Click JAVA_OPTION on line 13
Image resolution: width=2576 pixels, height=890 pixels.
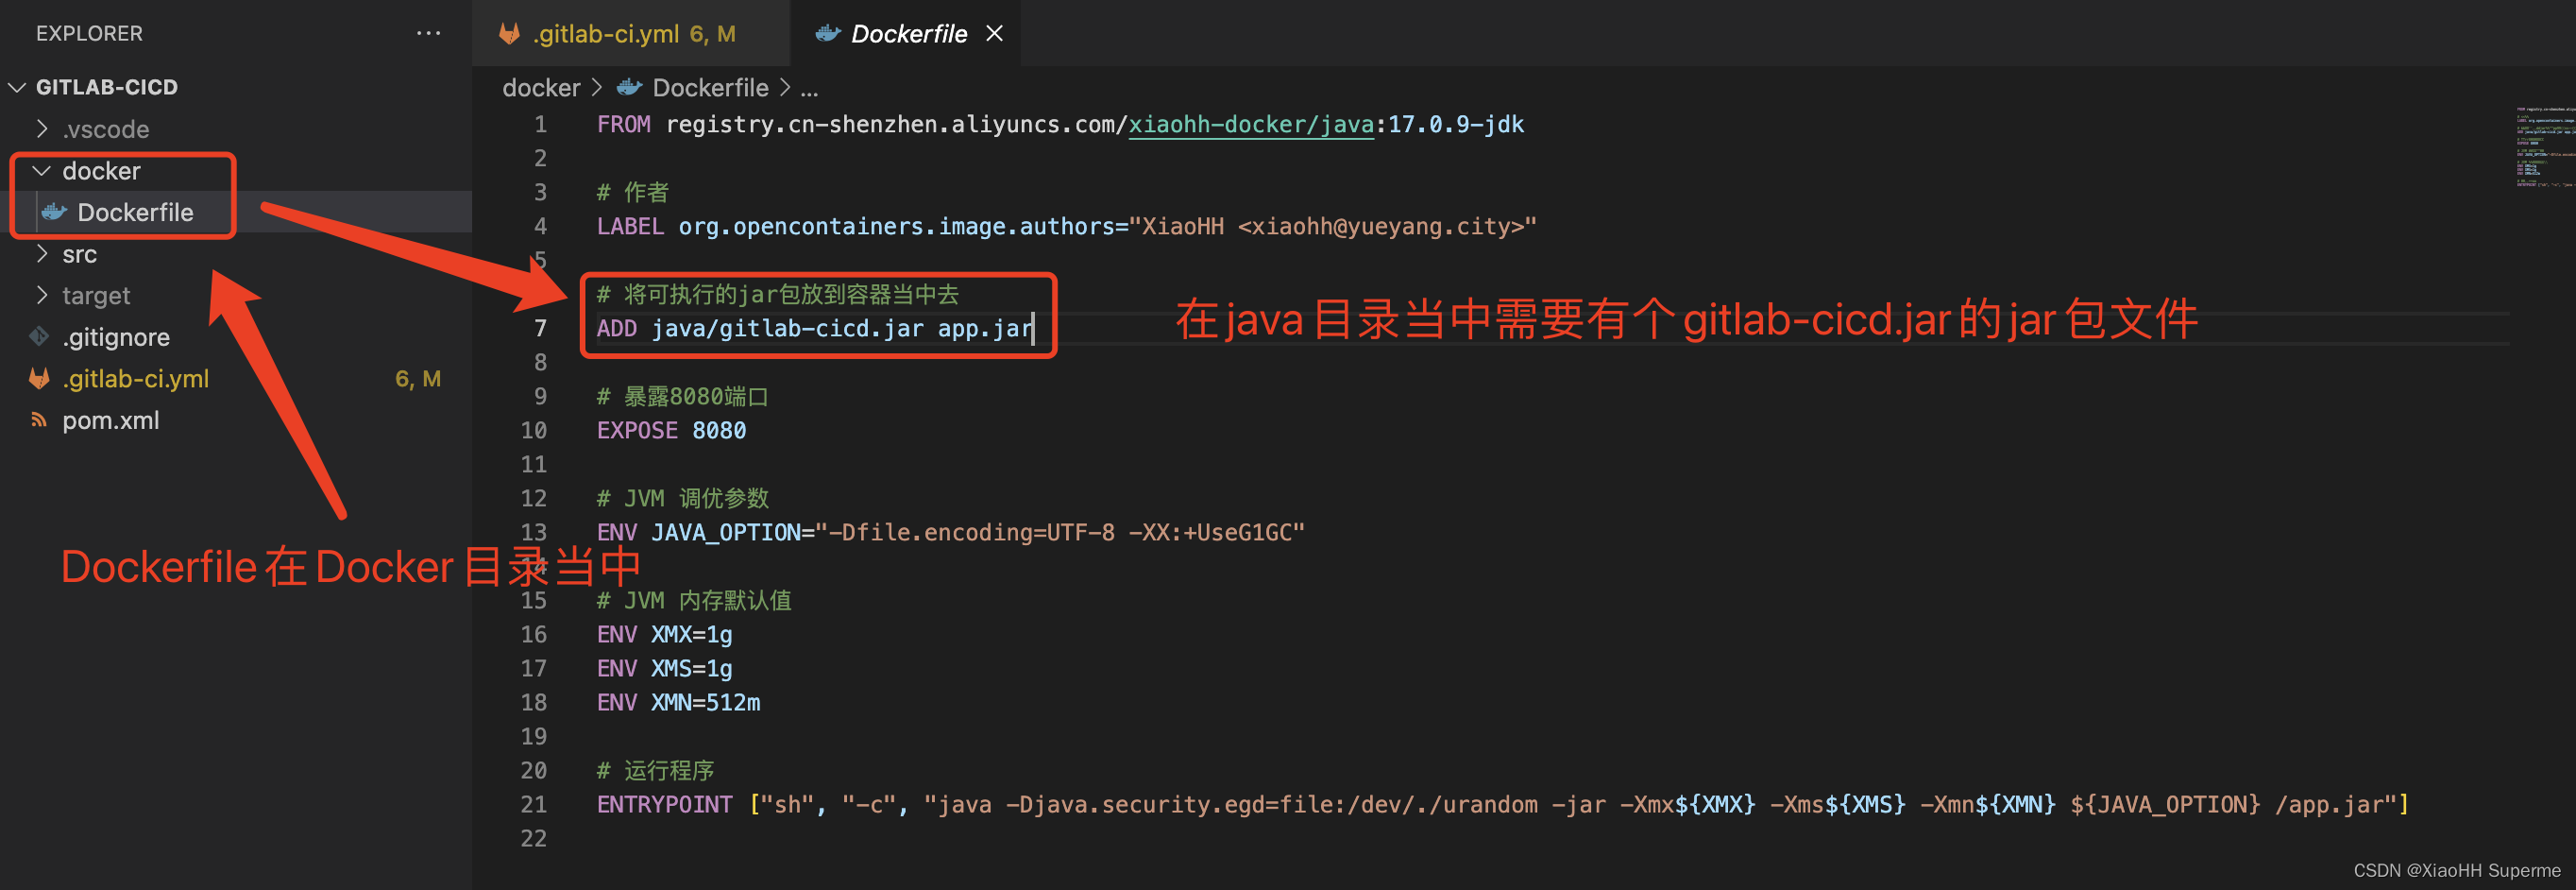point(726,532)
